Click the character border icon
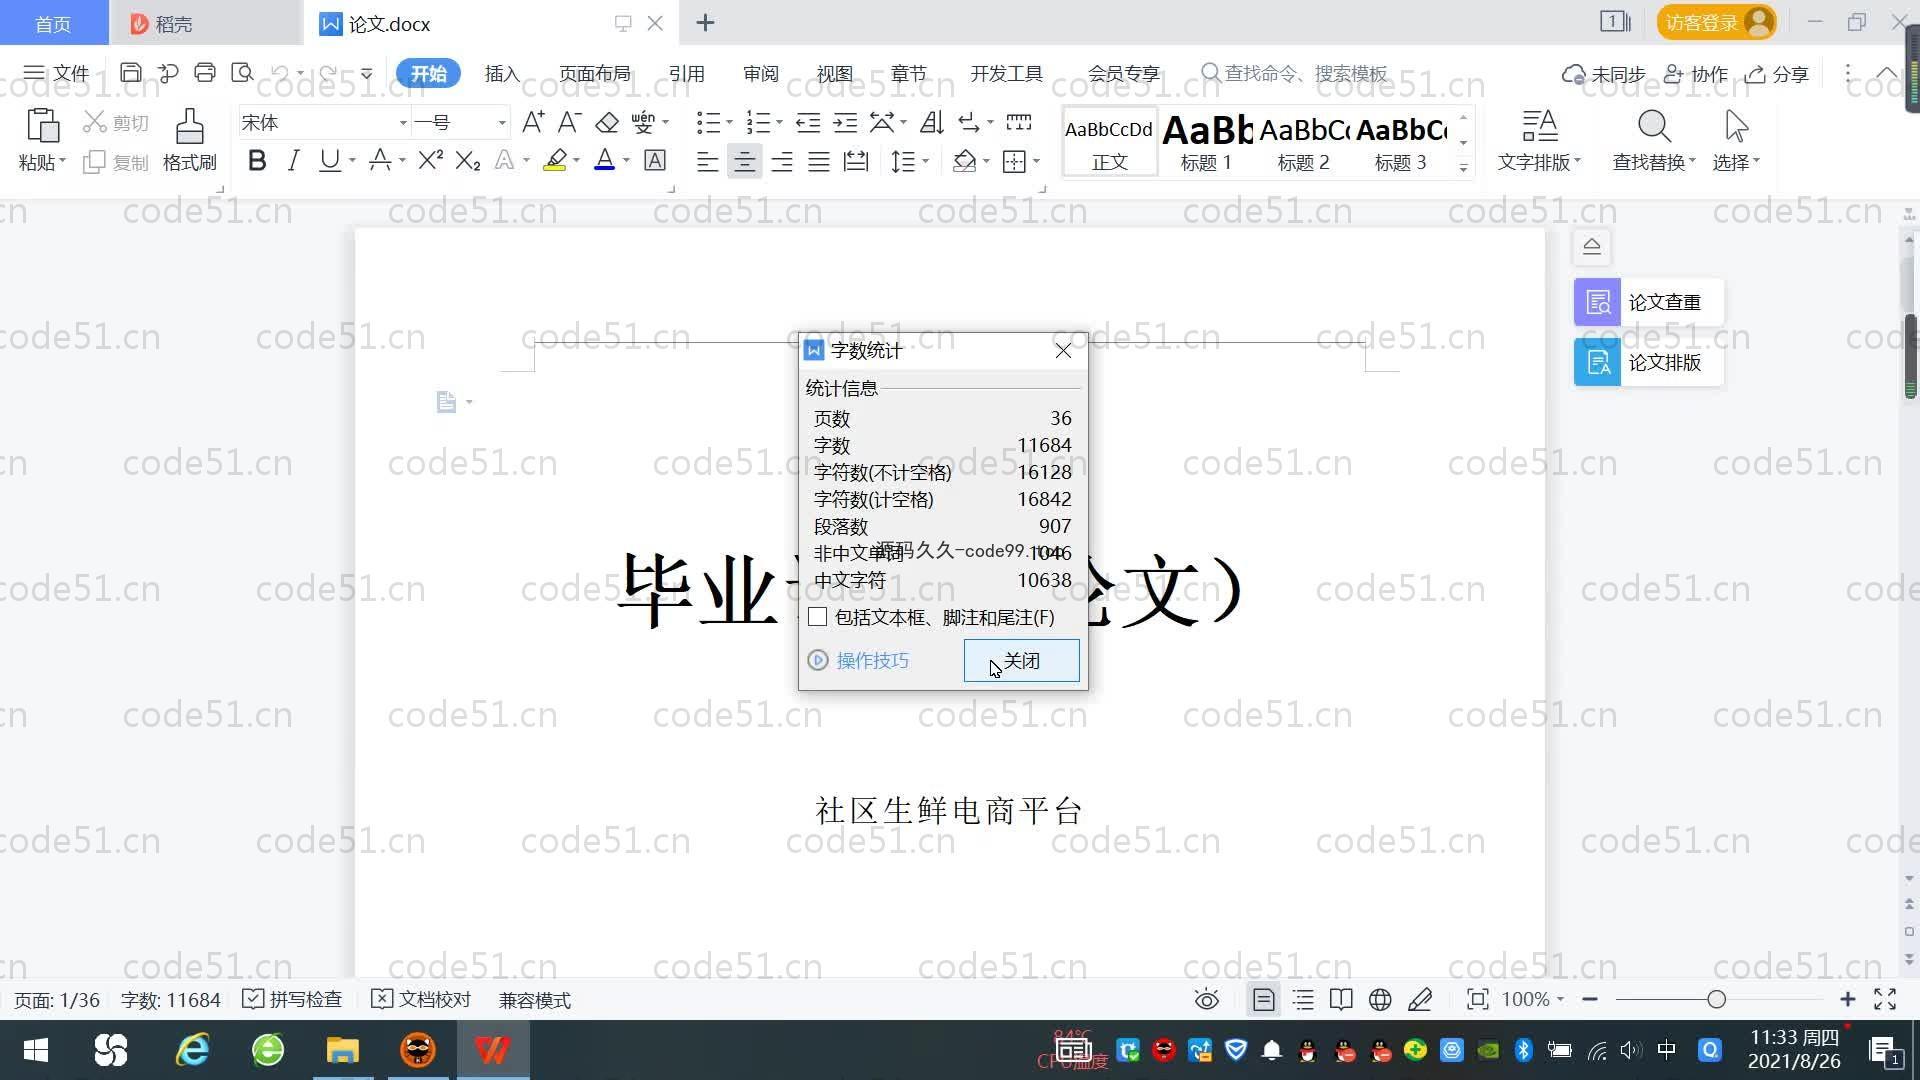 point(655,161)
